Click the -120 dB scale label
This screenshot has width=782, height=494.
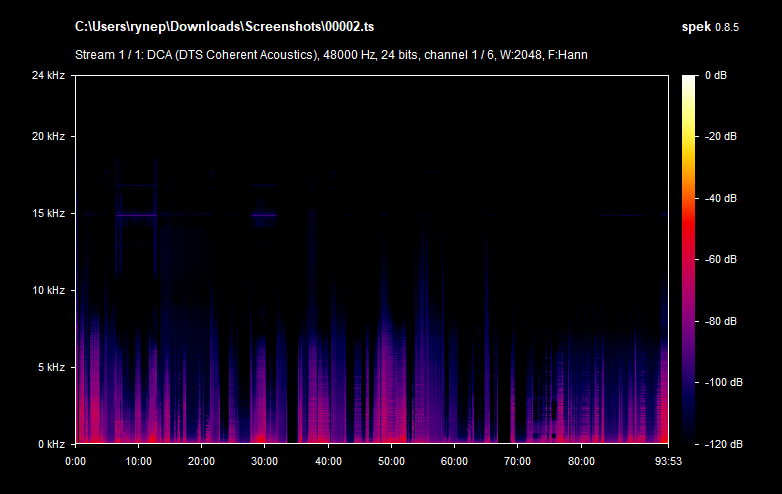[x=722, y=444]
